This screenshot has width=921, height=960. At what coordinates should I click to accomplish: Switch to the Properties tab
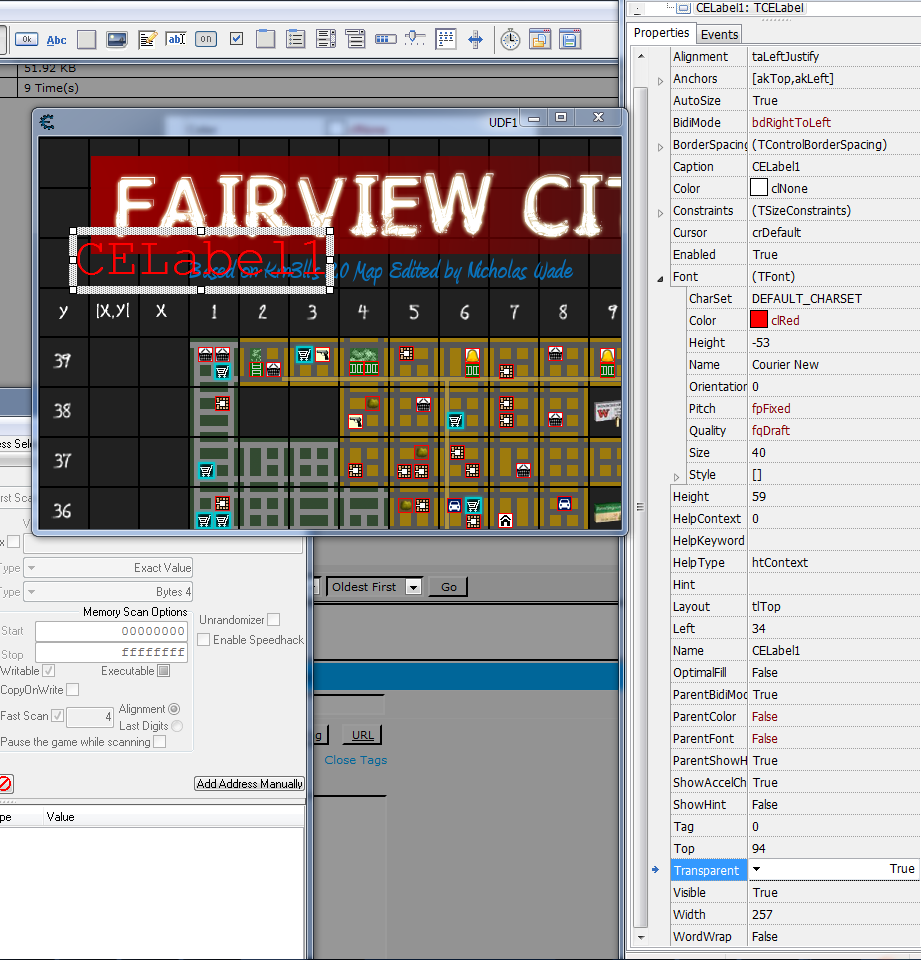(x=661, y=33)
